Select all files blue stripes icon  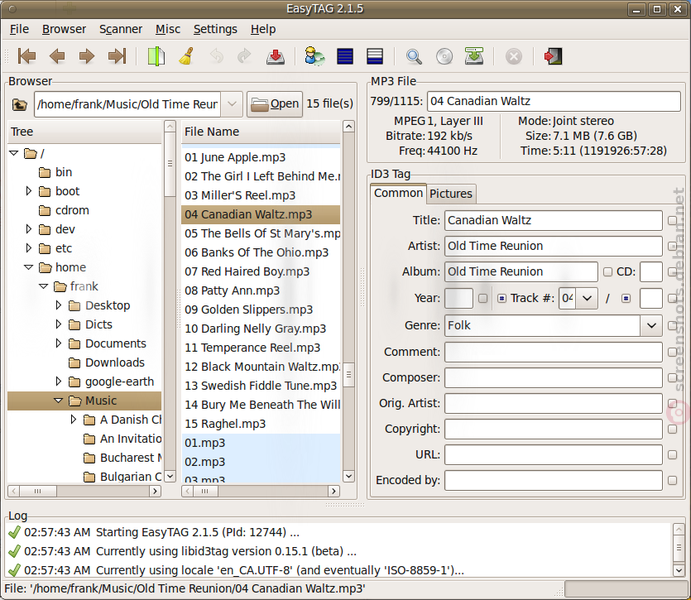(x=345, y=56)
